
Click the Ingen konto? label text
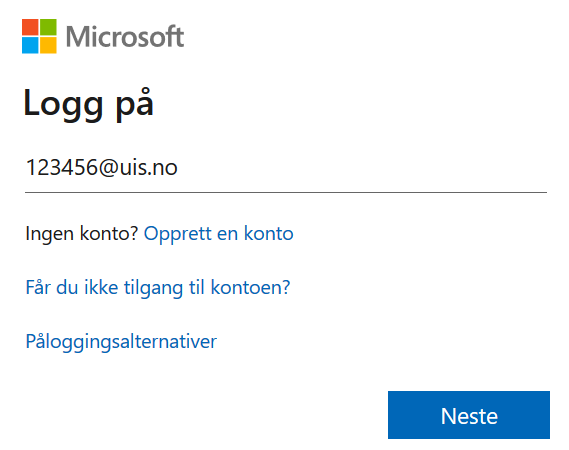point(82,233)
